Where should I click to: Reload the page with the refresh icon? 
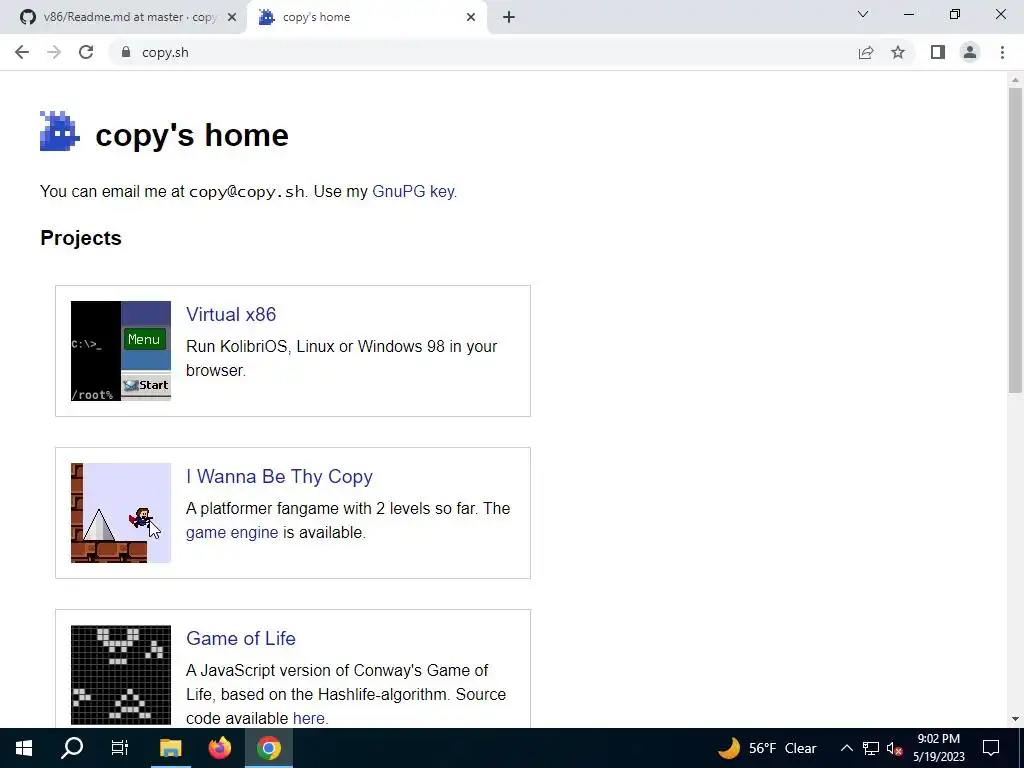(x=86, y=52)
